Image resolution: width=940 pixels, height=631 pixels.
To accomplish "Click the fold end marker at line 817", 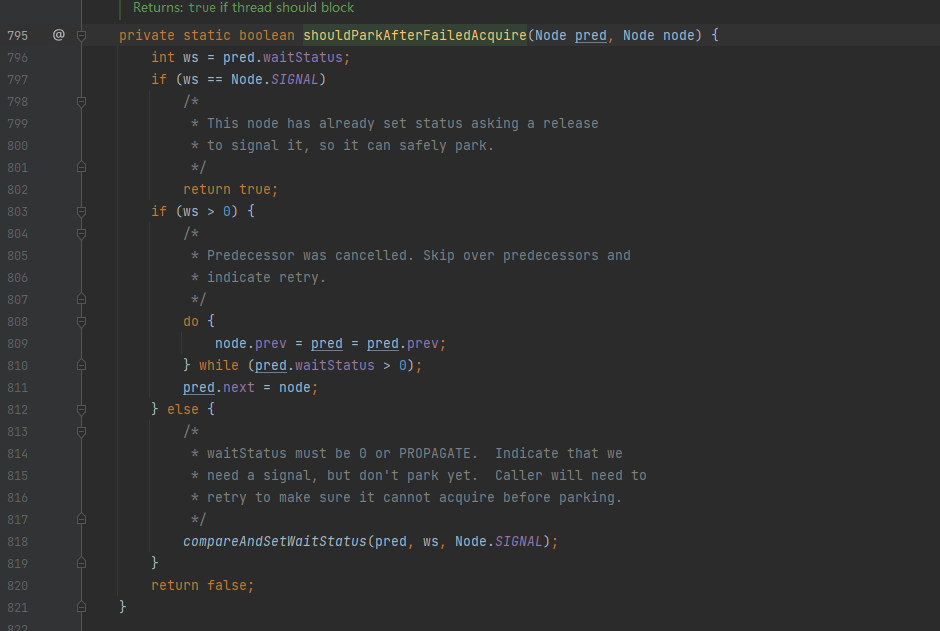I will [82, 519].
